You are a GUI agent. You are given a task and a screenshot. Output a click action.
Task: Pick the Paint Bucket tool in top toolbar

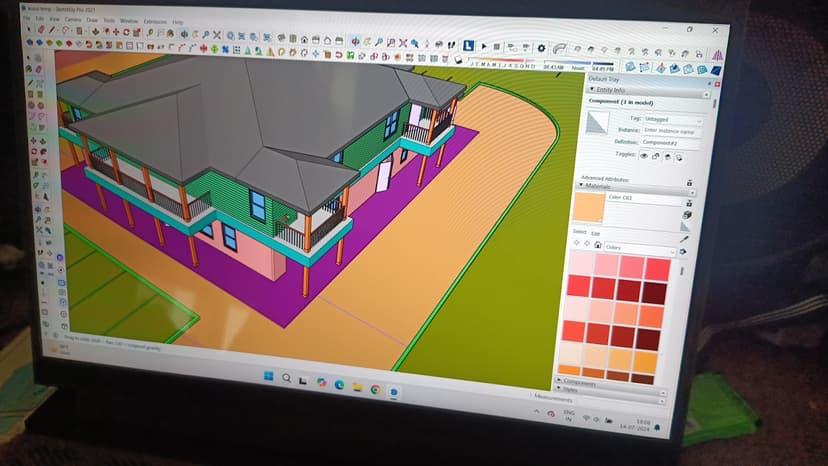[x=171, y=34]
